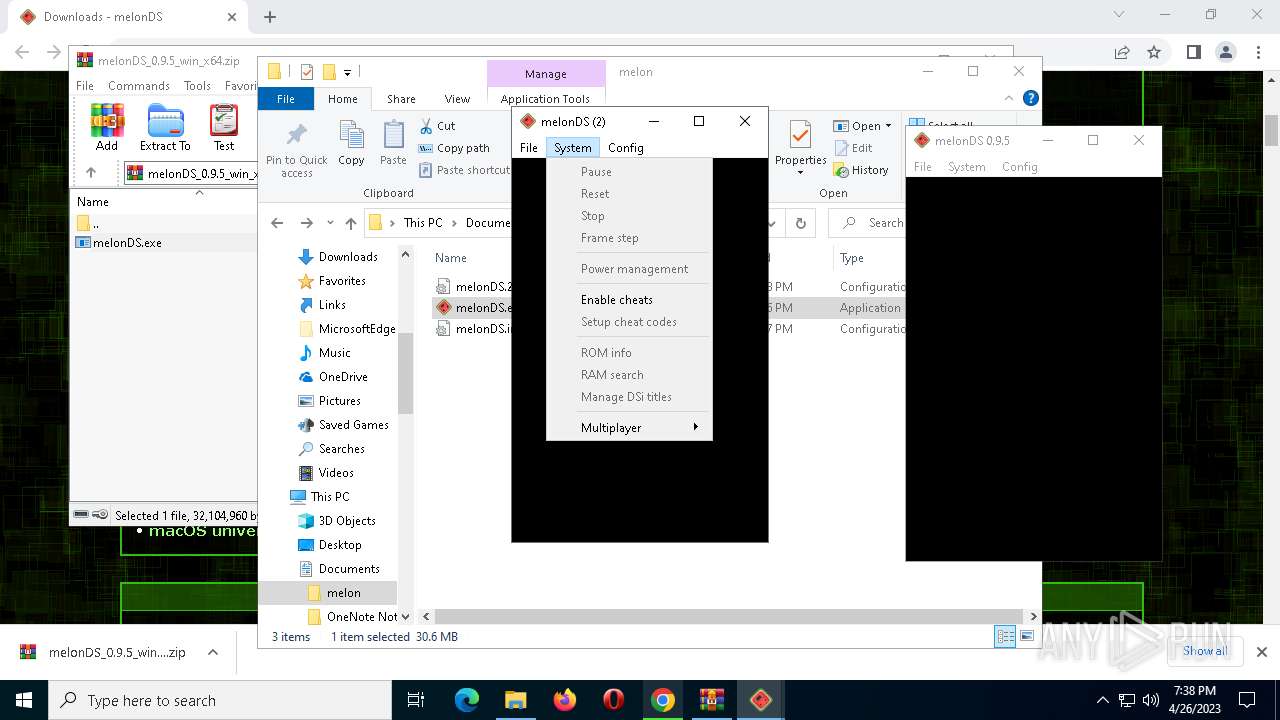Open the notification center on taskbar
Image resolution: width=1280 pixels, height=720 pixels.
click(x=1247, y=700)
